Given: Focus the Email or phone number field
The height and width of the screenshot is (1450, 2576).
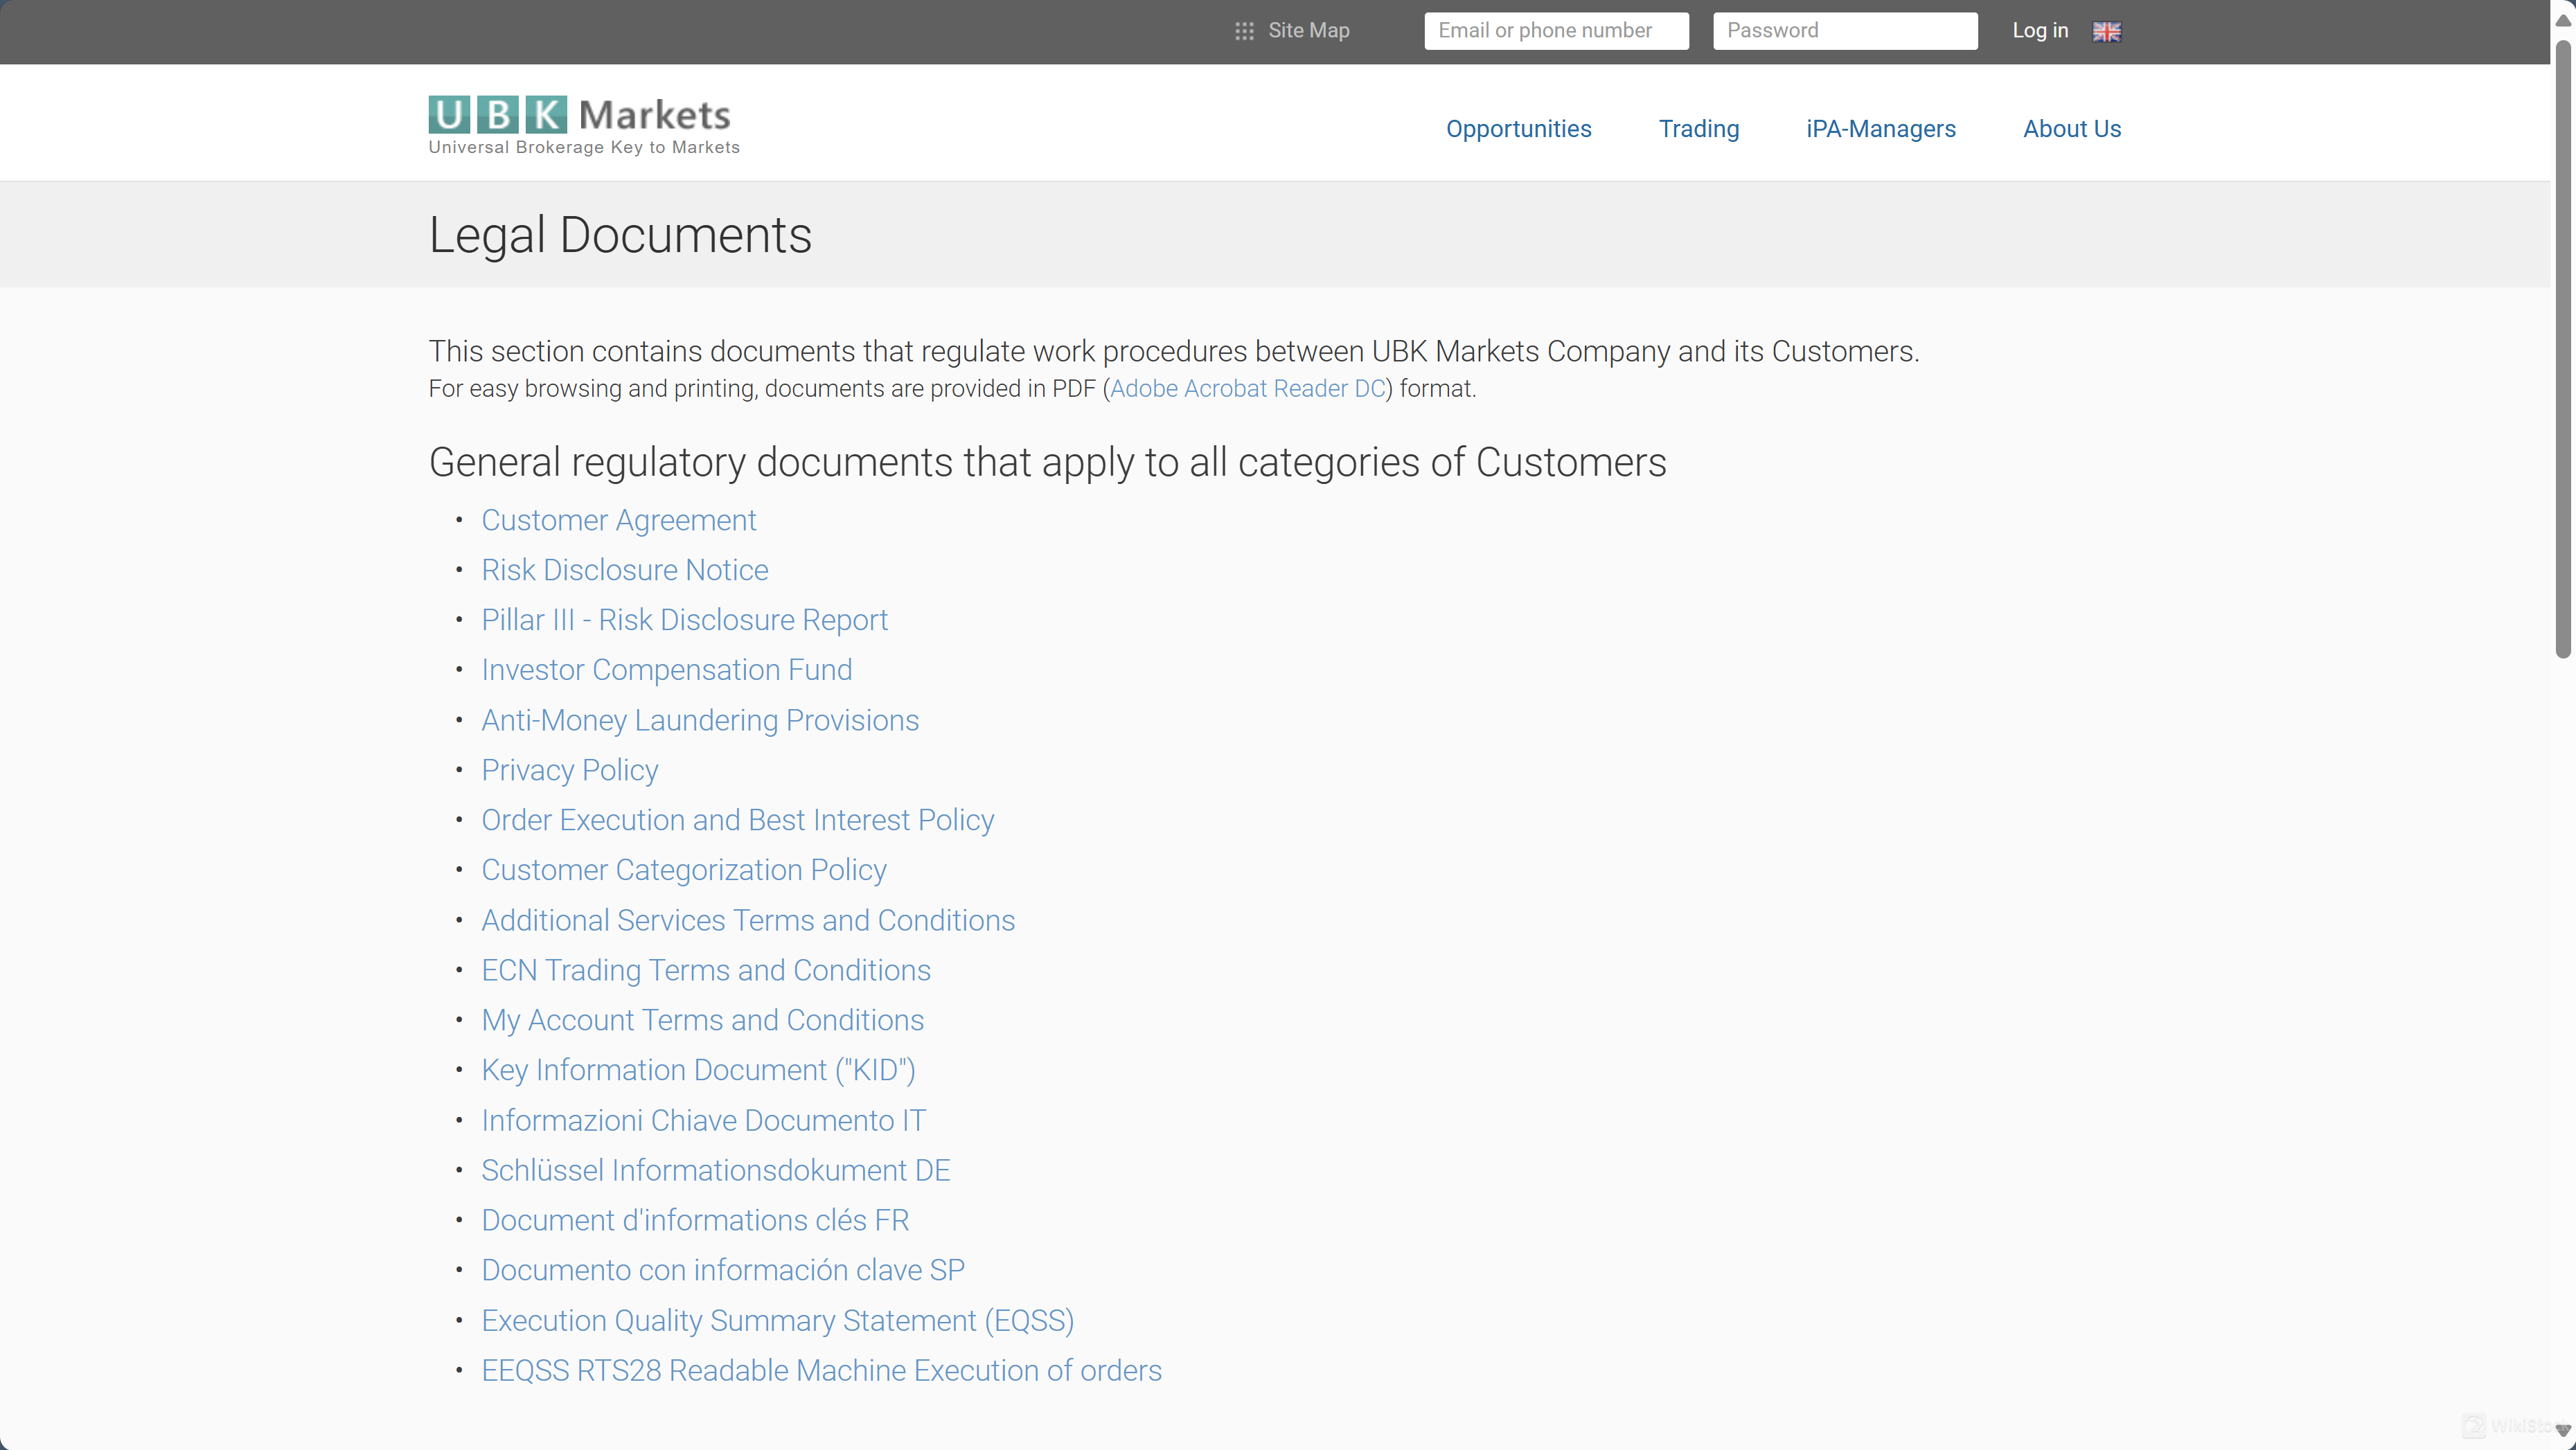Looking at the screenshot, I should 1556,31.
